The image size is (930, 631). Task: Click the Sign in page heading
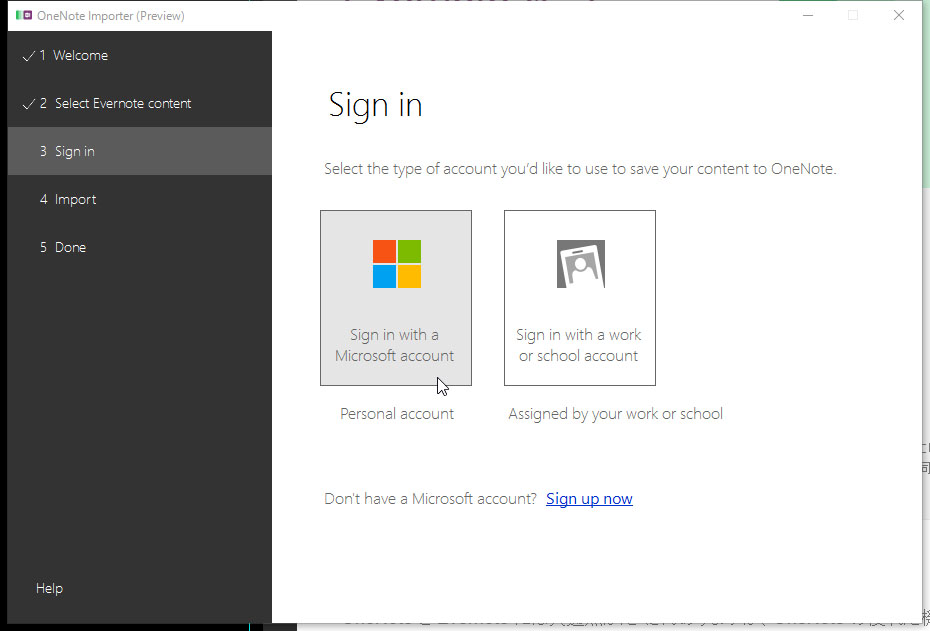[x=375, y=106]
